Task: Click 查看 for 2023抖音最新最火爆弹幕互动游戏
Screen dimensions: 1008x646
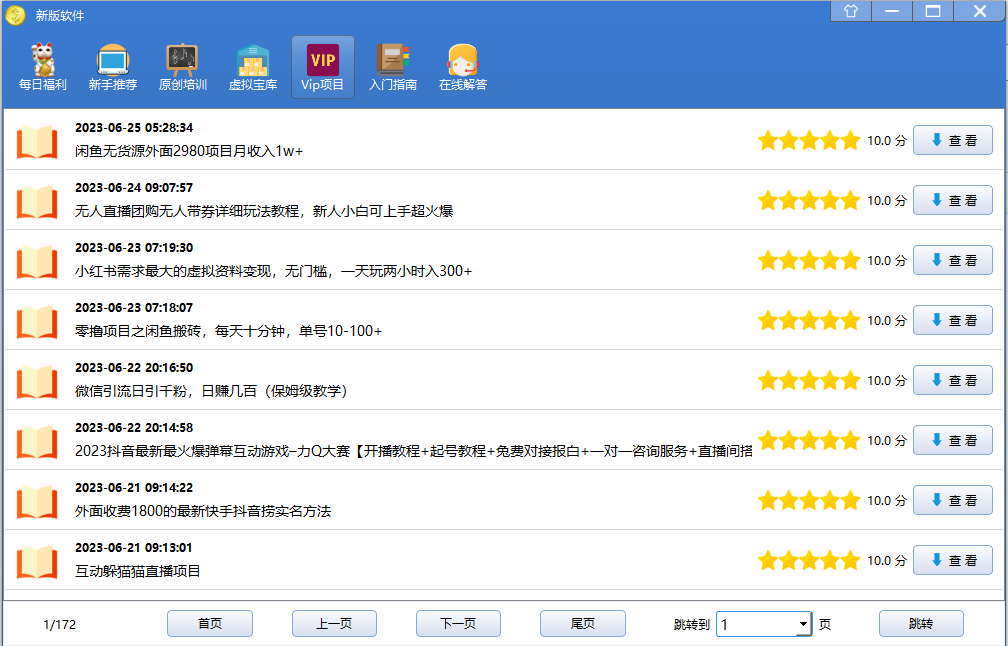Action: [x=953, y=440]
